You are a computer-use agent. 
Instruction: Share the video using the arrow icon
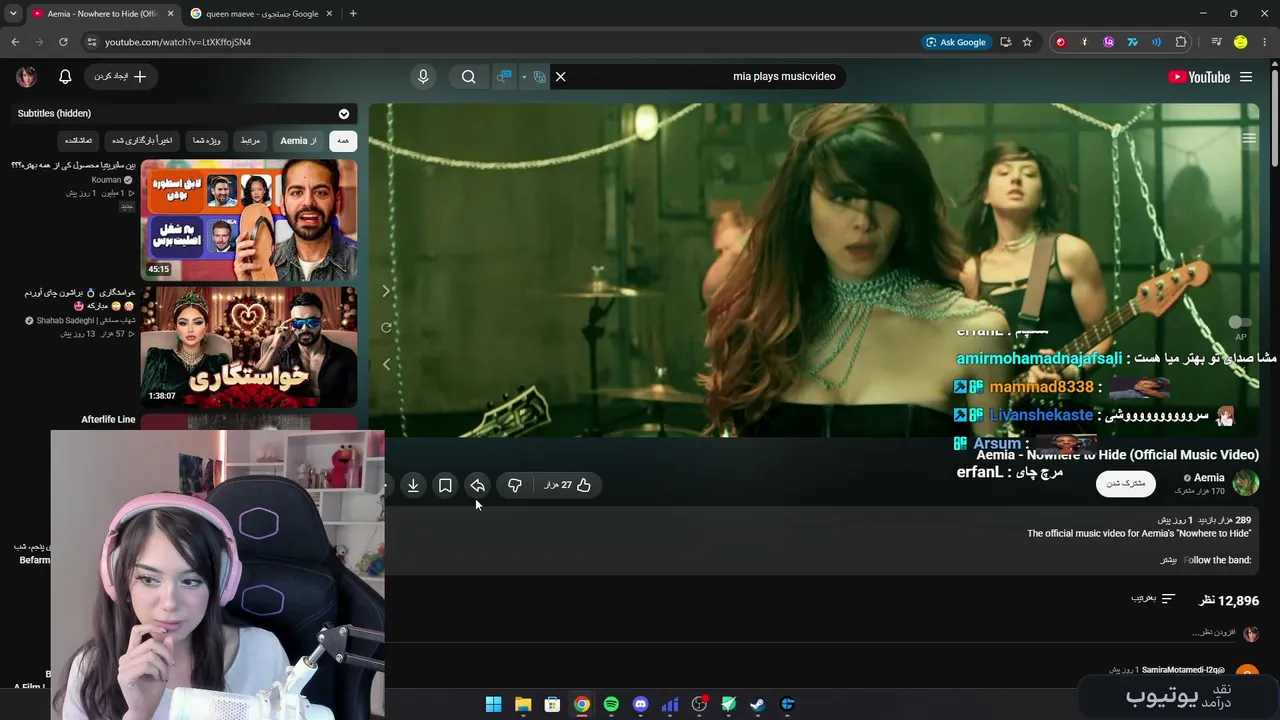(x=478, y=485)
